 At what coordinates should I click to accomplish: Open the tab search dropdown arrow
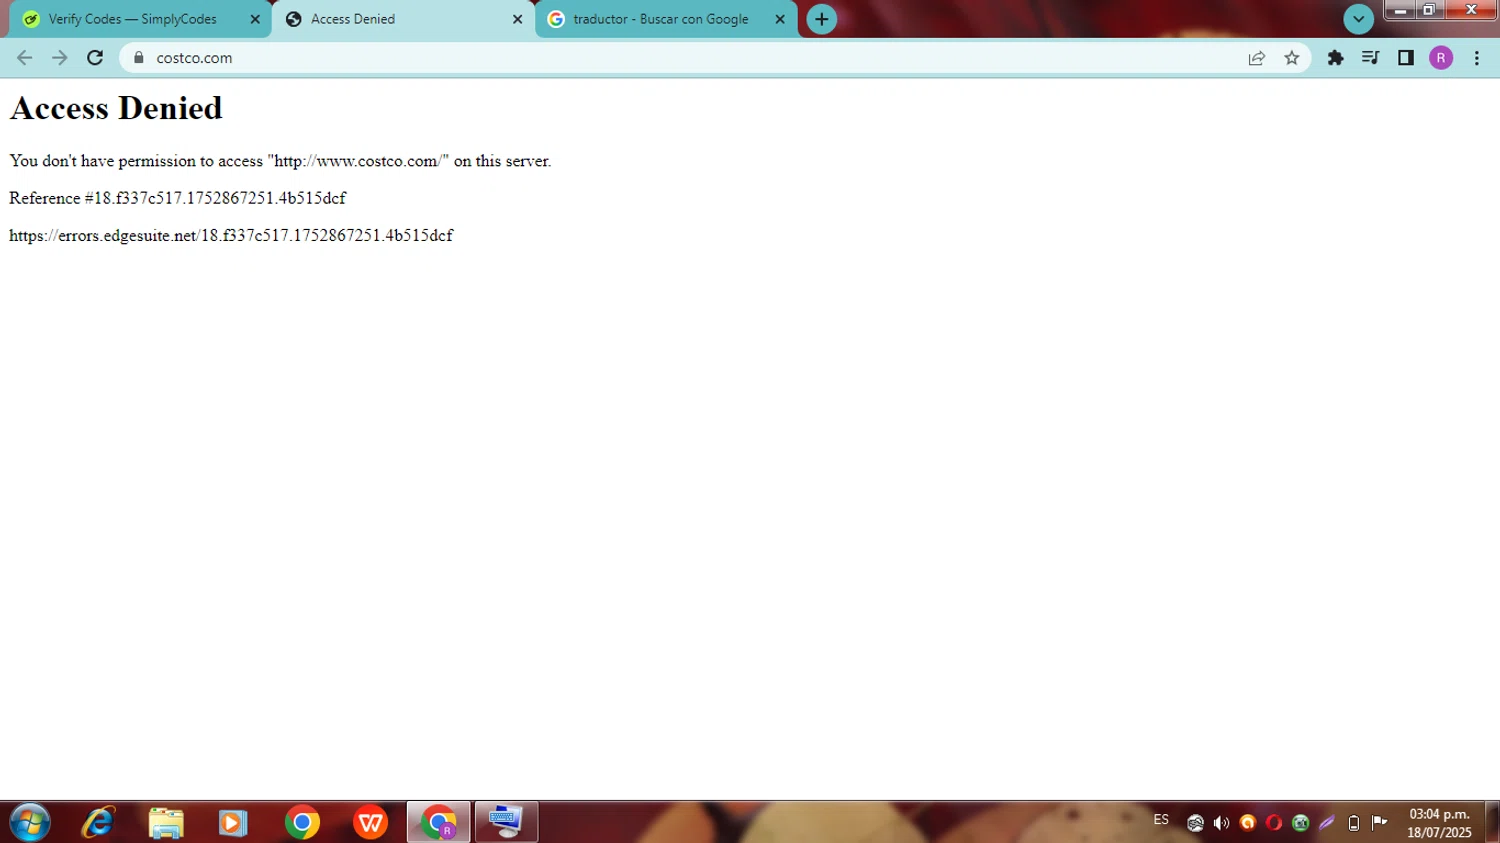pyautogui.click(x=1358, y=19)
